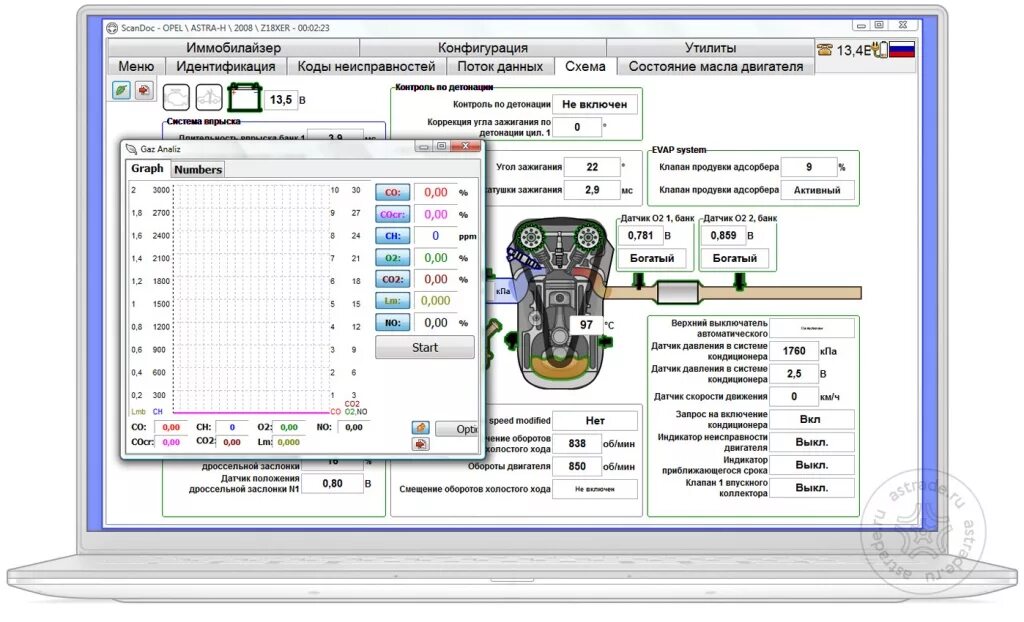Toggle the CH: channel button
The image size is (1024, 622).
tap(392, 236)
